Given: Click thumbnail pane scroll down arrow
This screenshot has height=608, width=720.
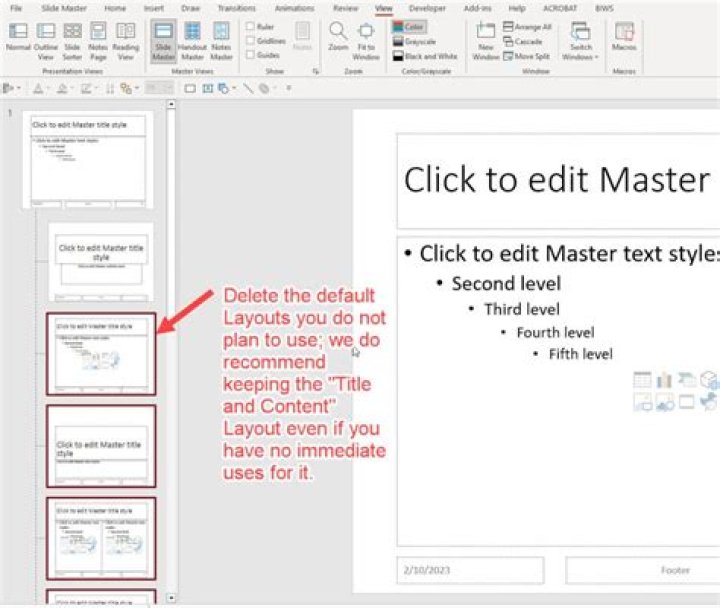Looking at the screenshot, I should pos(171,598).
